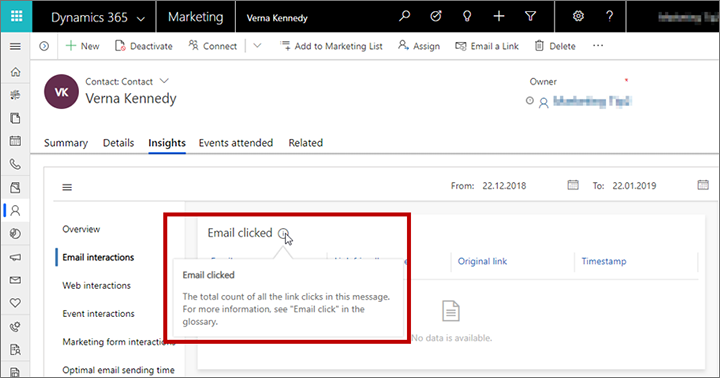Click the Deactivate button
720x378 pixels.
[144, 46]
